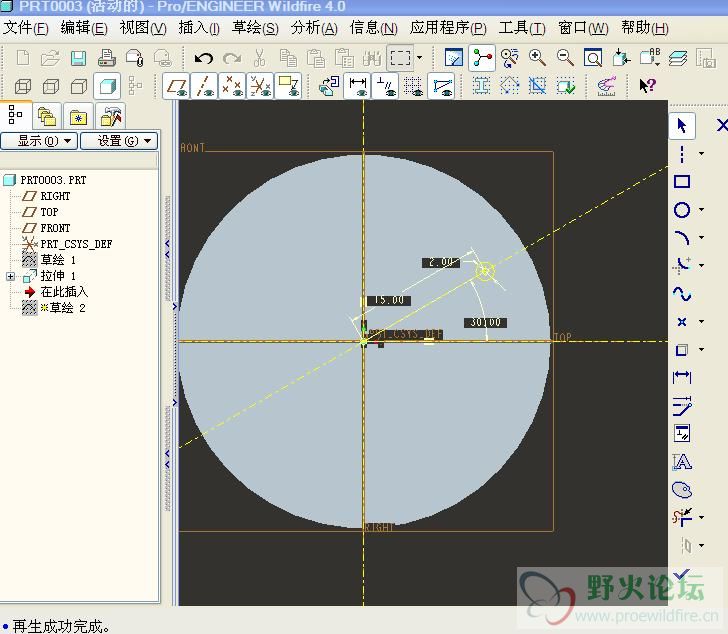Open the 显示(O) dropdown
728x634 pixels.
[39, 141]
